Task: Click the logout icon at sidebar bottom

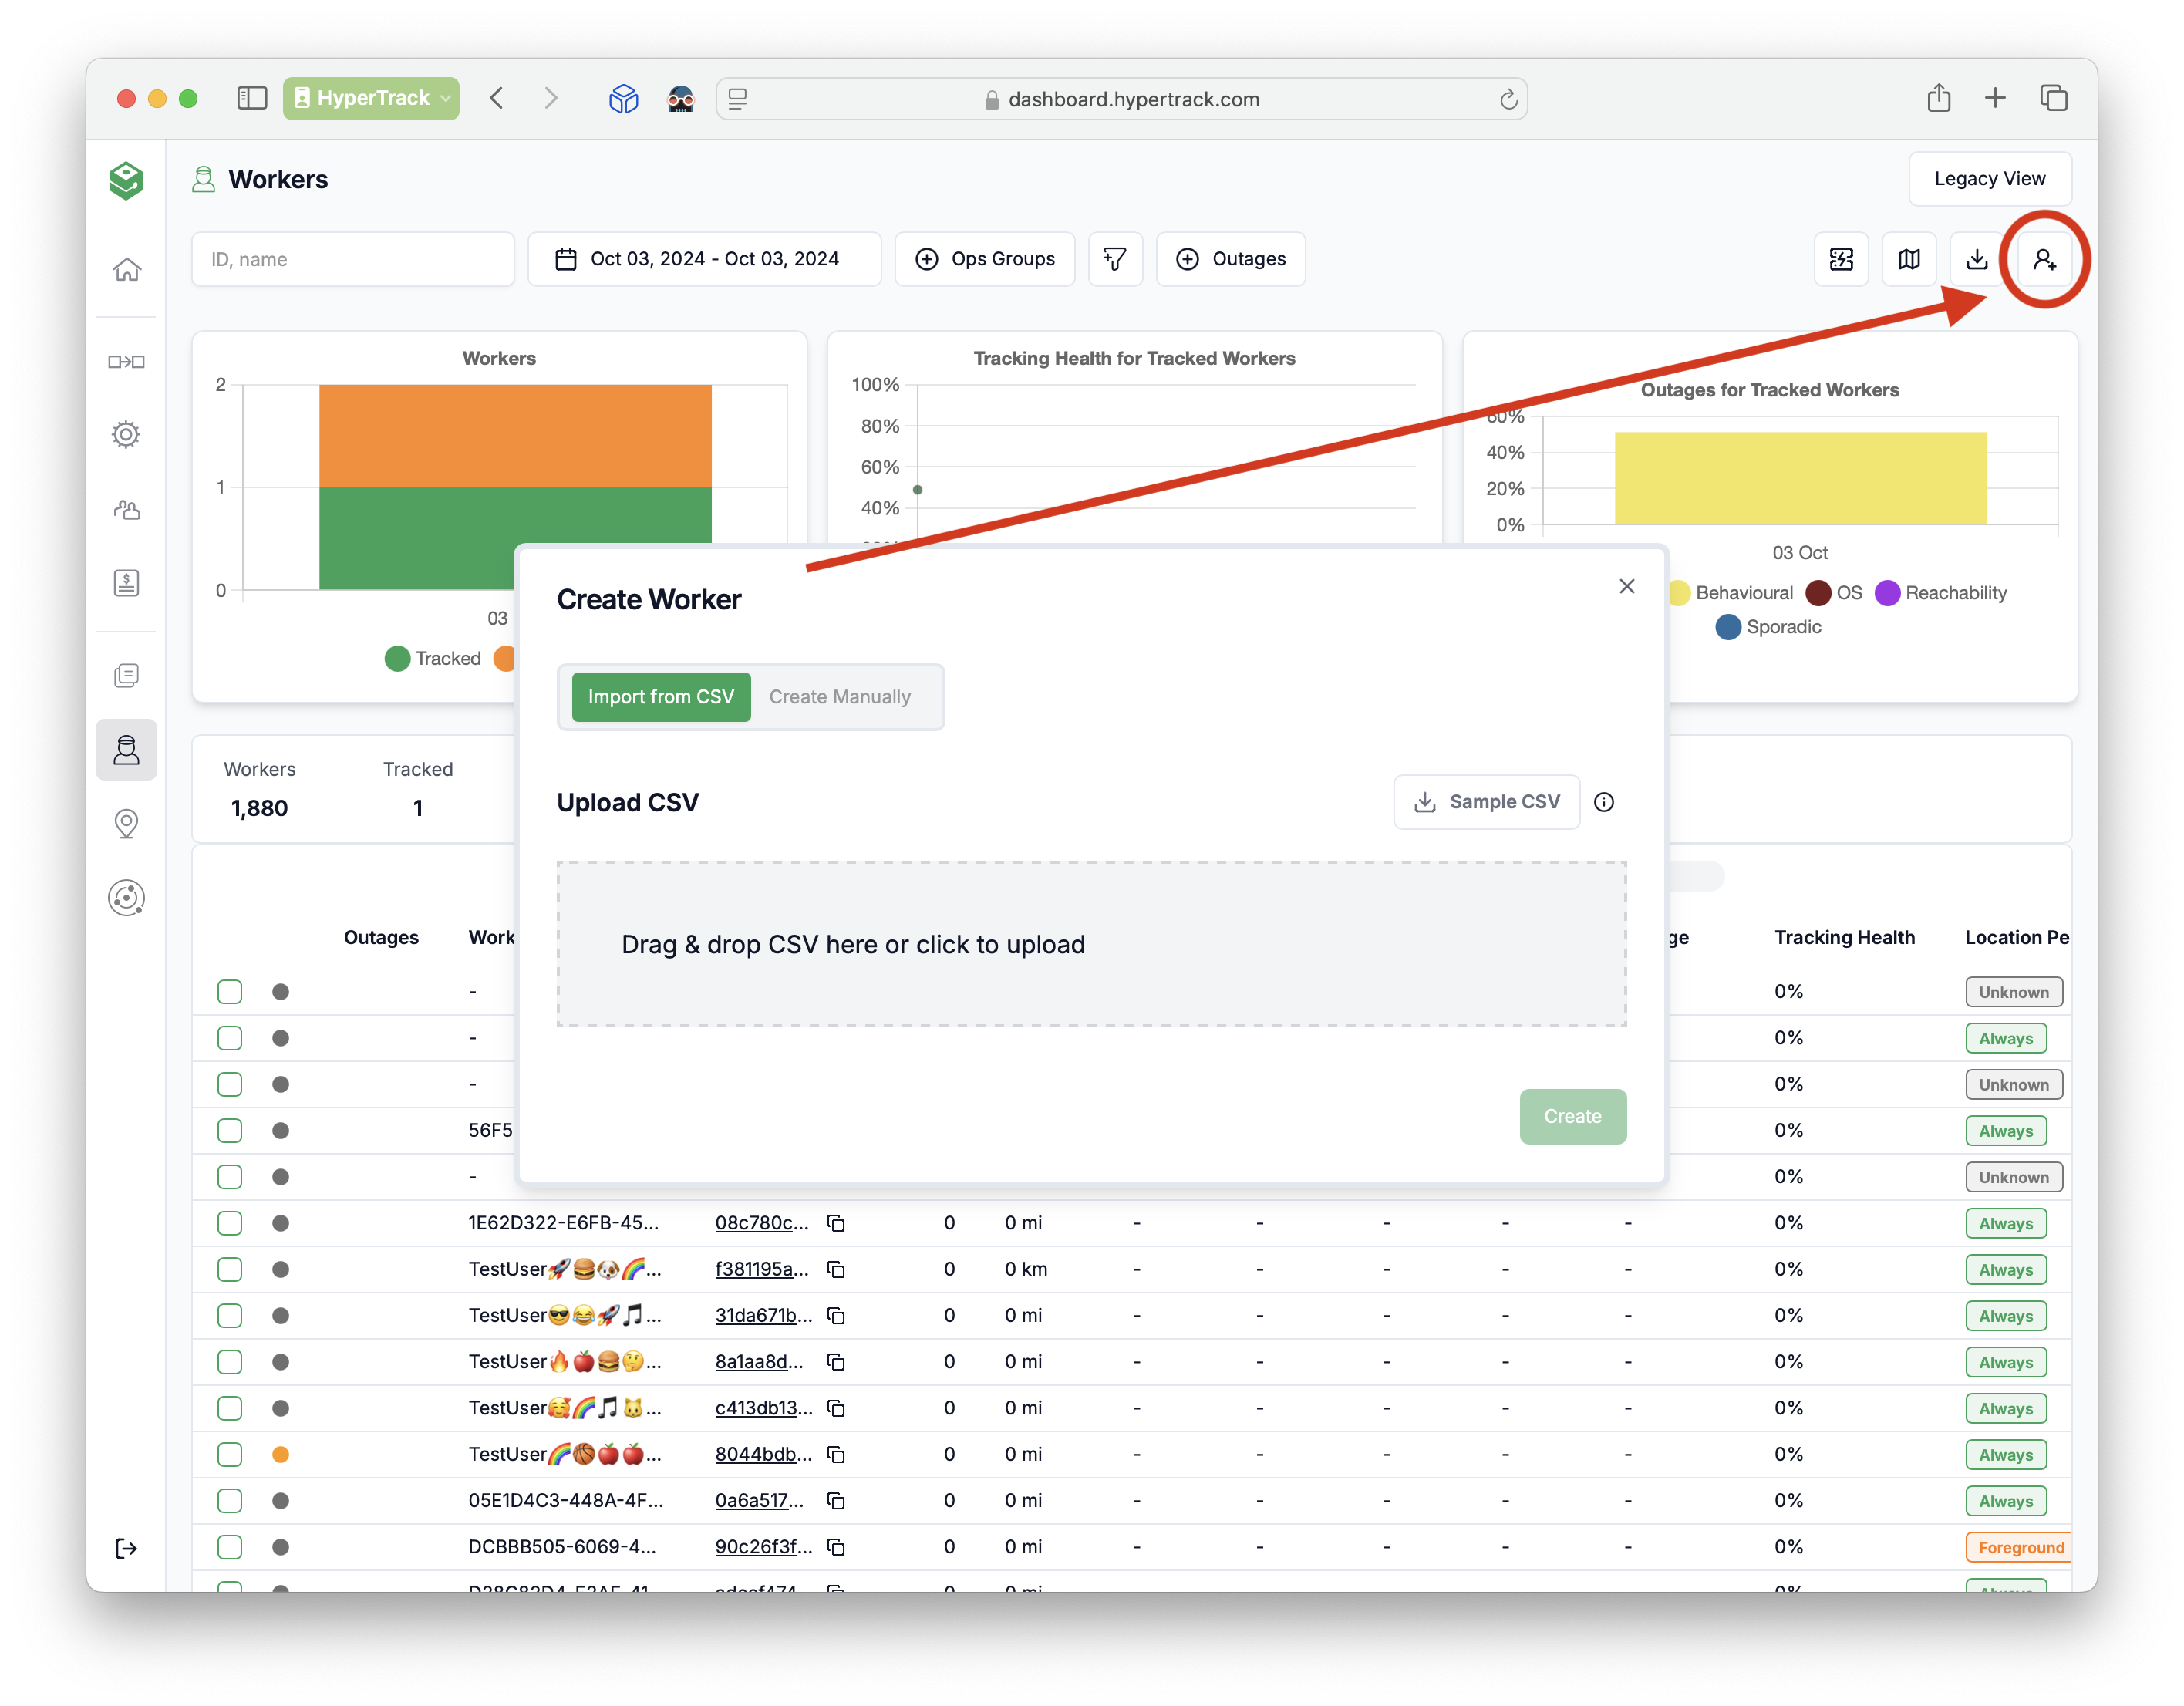Action: pos(126,1548)
